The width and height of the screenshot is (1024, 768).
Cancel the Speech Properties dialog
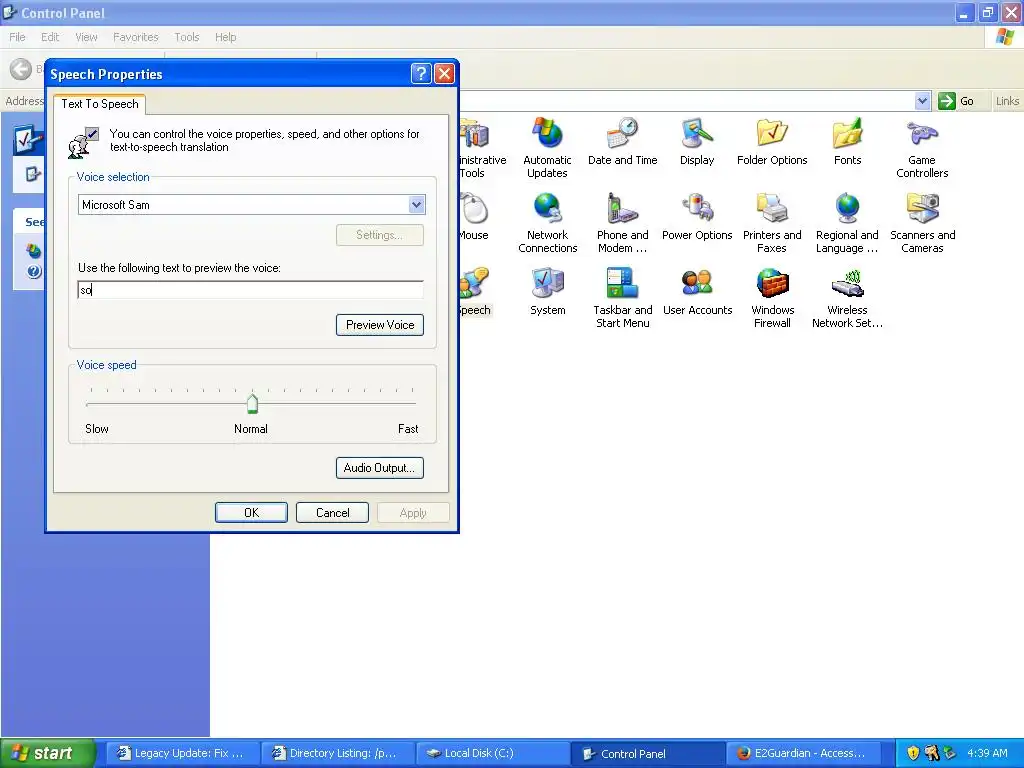tap(332, 513)
